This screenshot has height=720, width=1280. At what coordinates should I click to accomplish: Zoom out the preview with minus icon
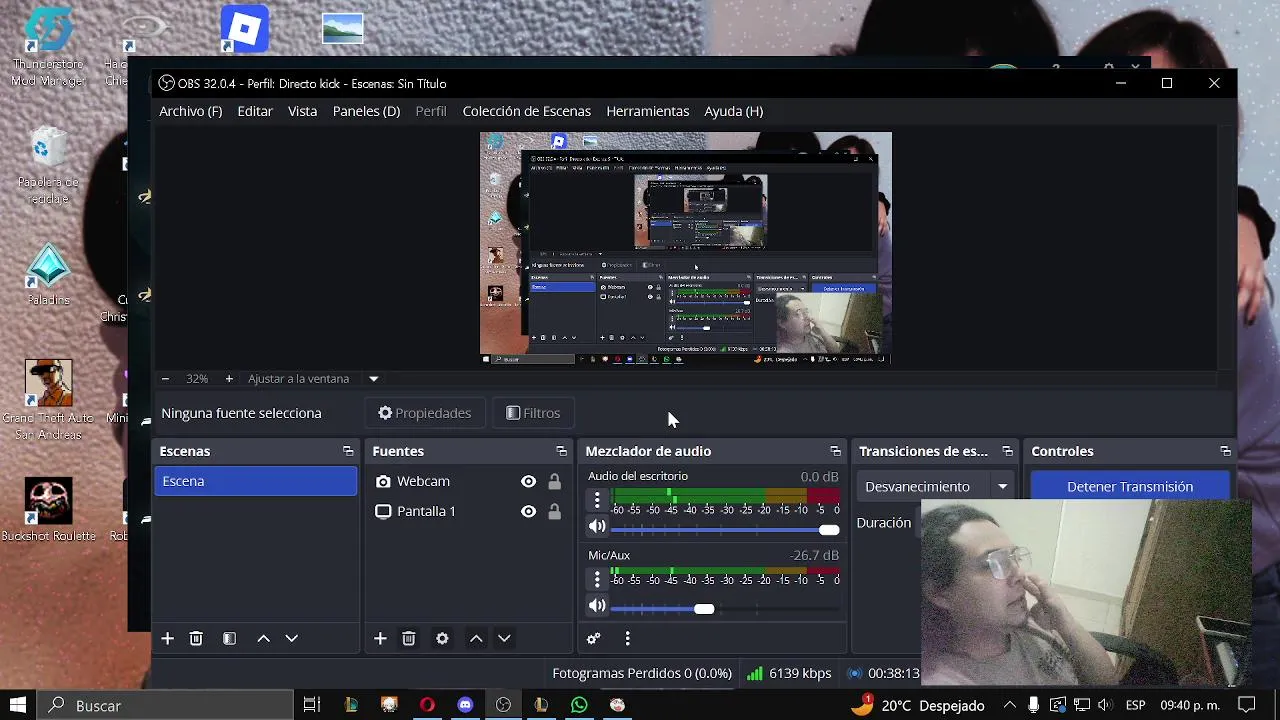(165, 379)
